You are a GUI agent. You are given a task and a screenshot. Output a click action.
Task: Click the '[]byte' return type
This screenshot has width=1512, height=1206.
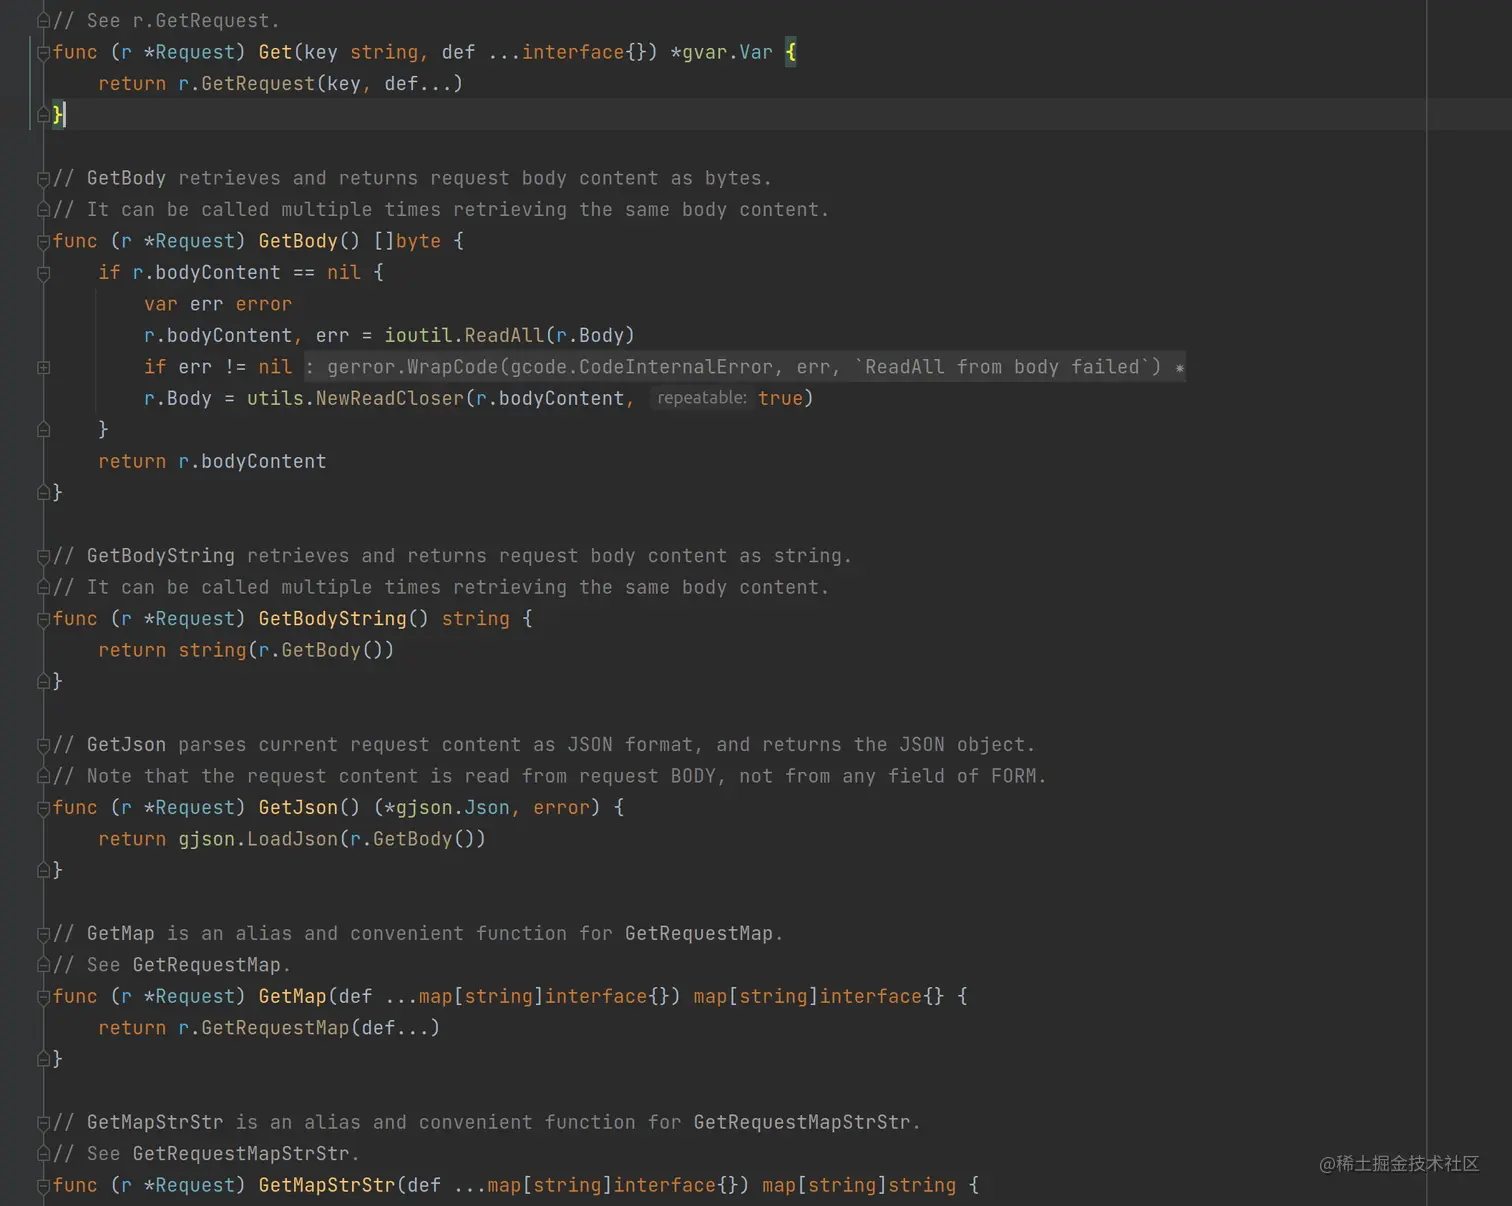407,241
